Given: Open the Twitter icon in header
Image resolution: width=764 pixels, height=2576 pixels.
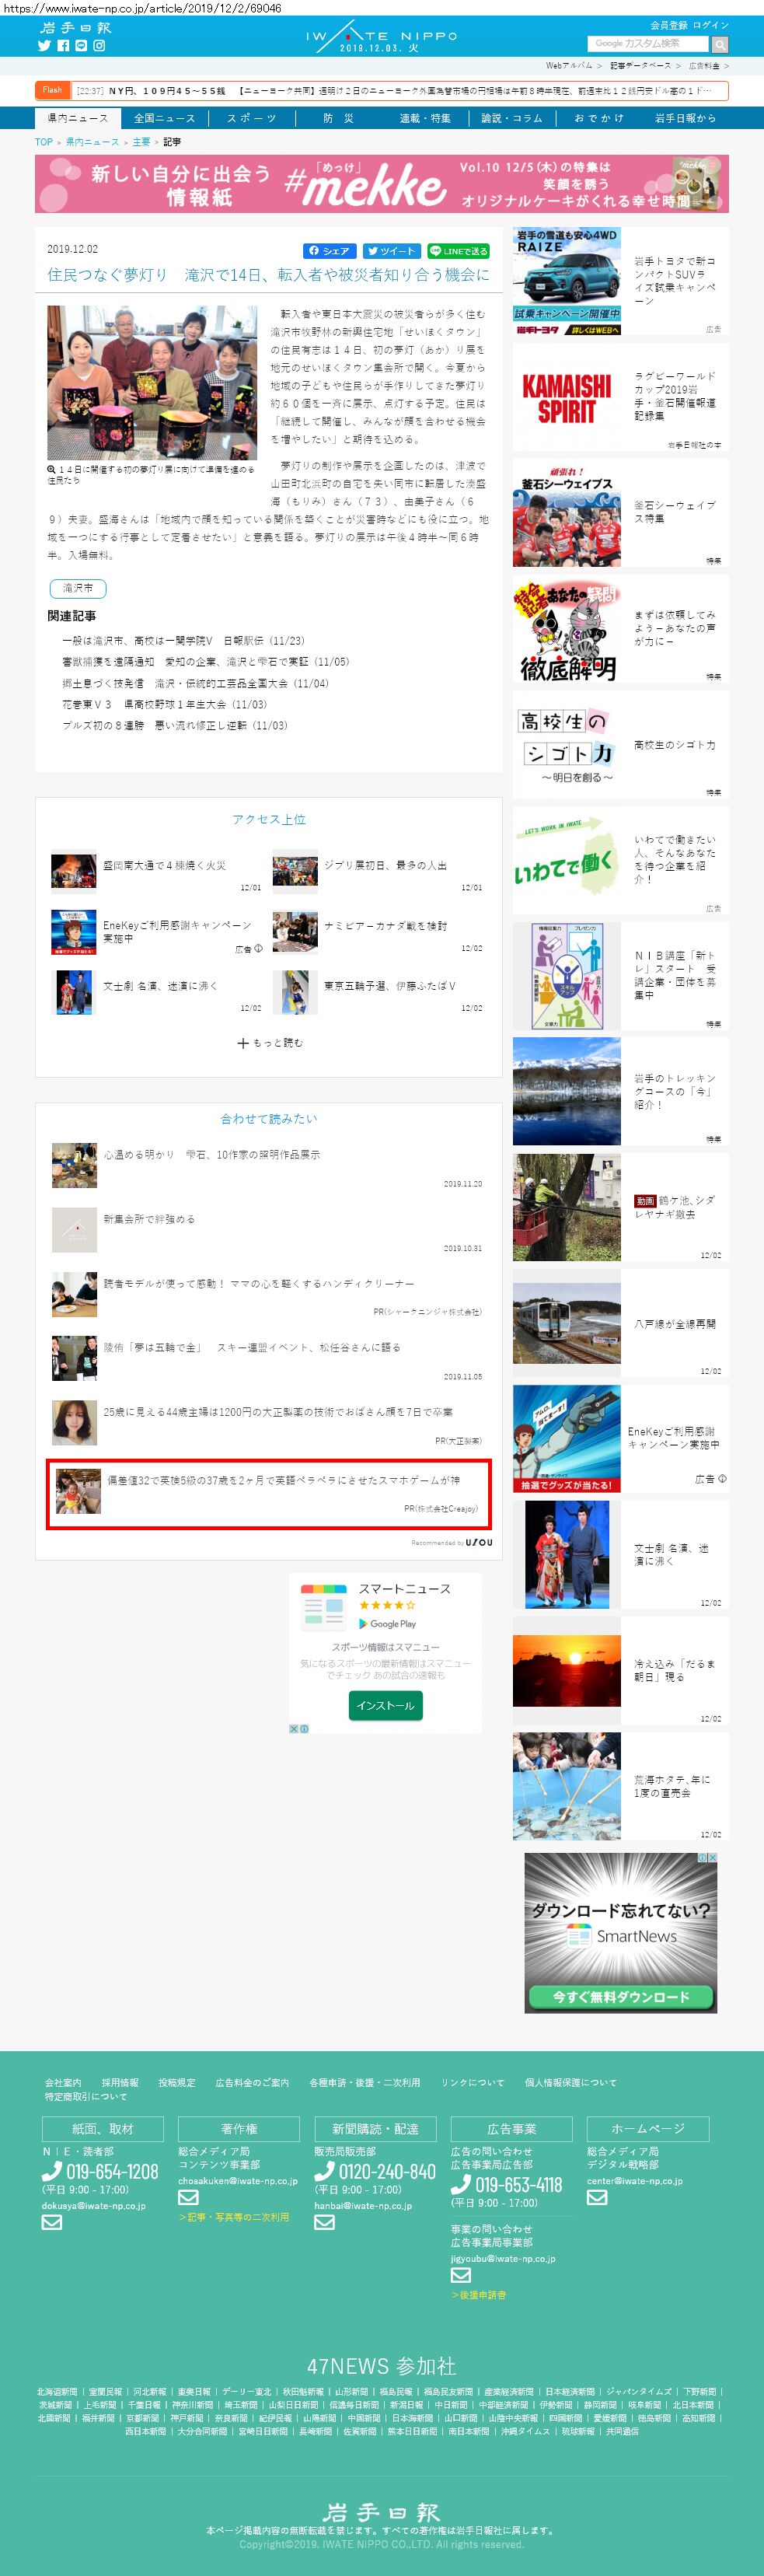Looking at the screenshot, I should pyautogui.click(x=44, y=46).
